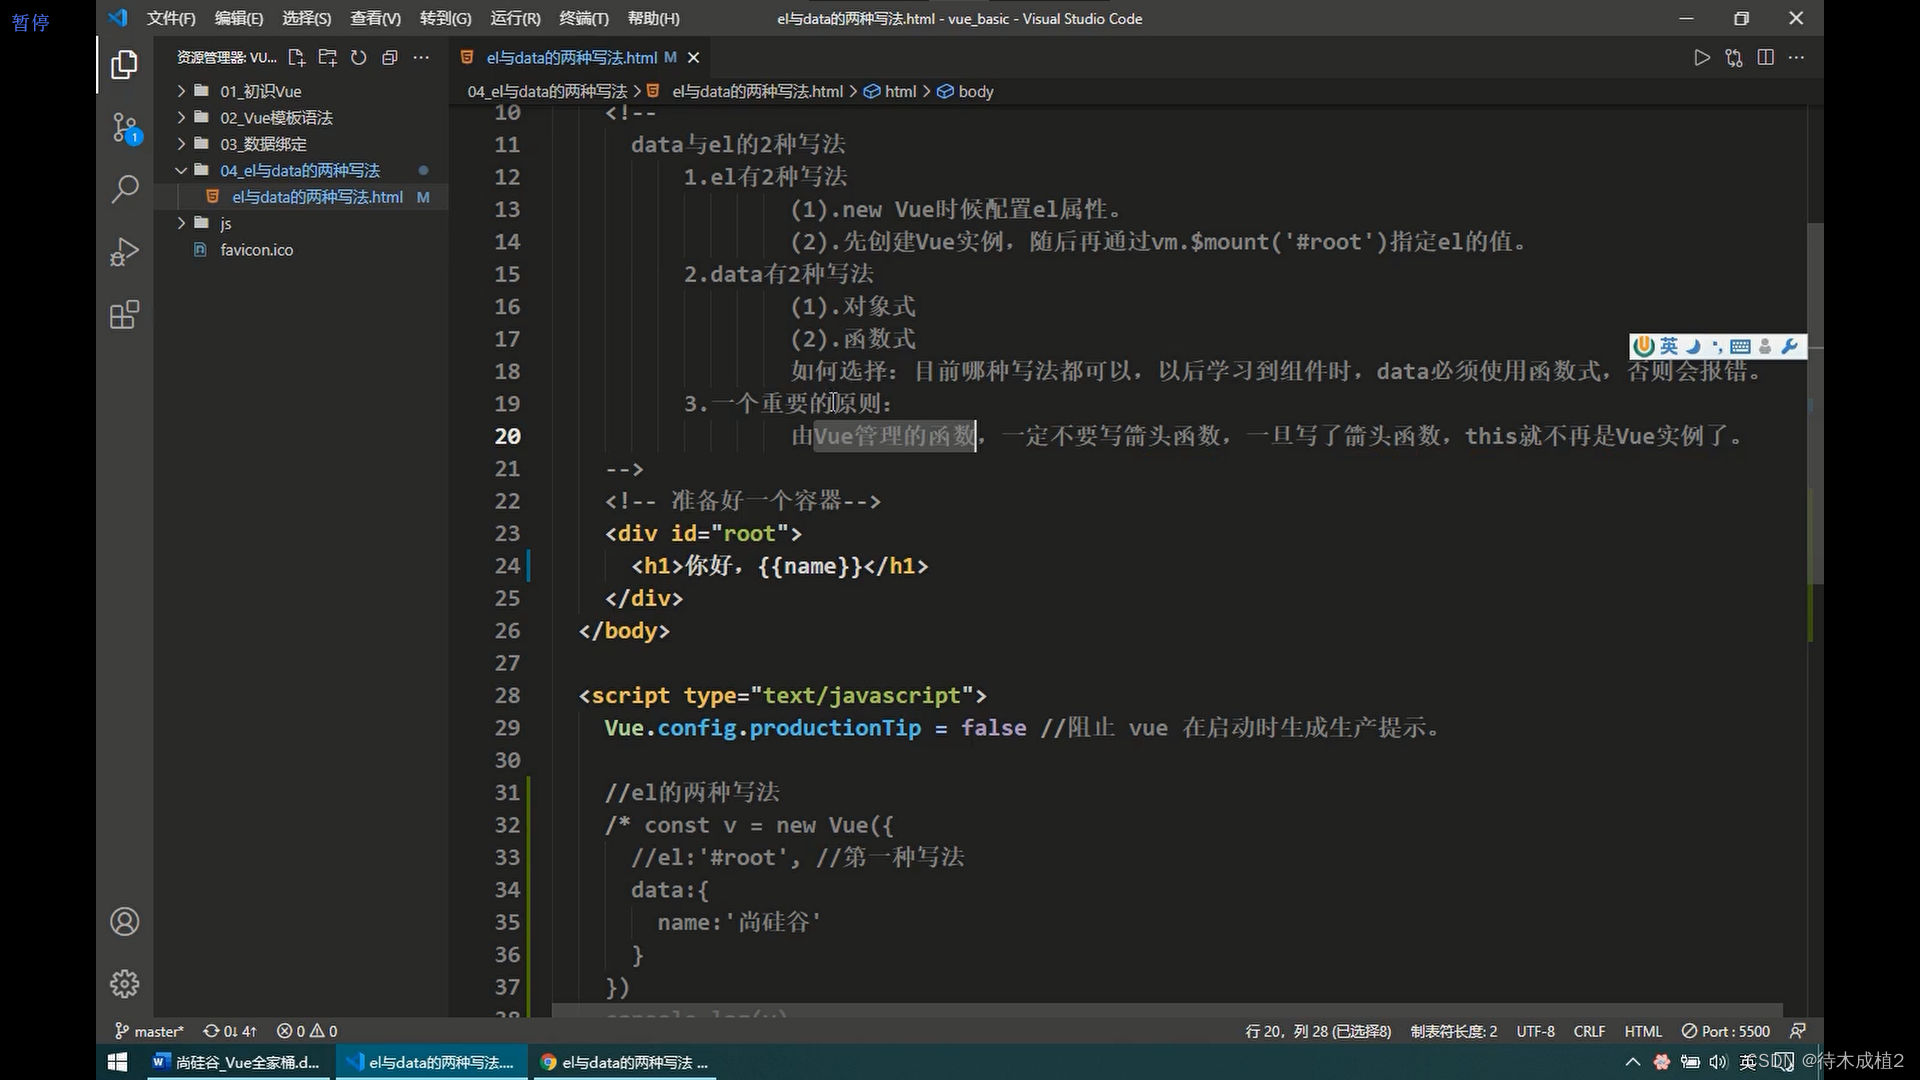Viewport: 1920px width, 1080px height.
Task: Select el与data的两种写法.html in file tree
Action: click(300, 197)
